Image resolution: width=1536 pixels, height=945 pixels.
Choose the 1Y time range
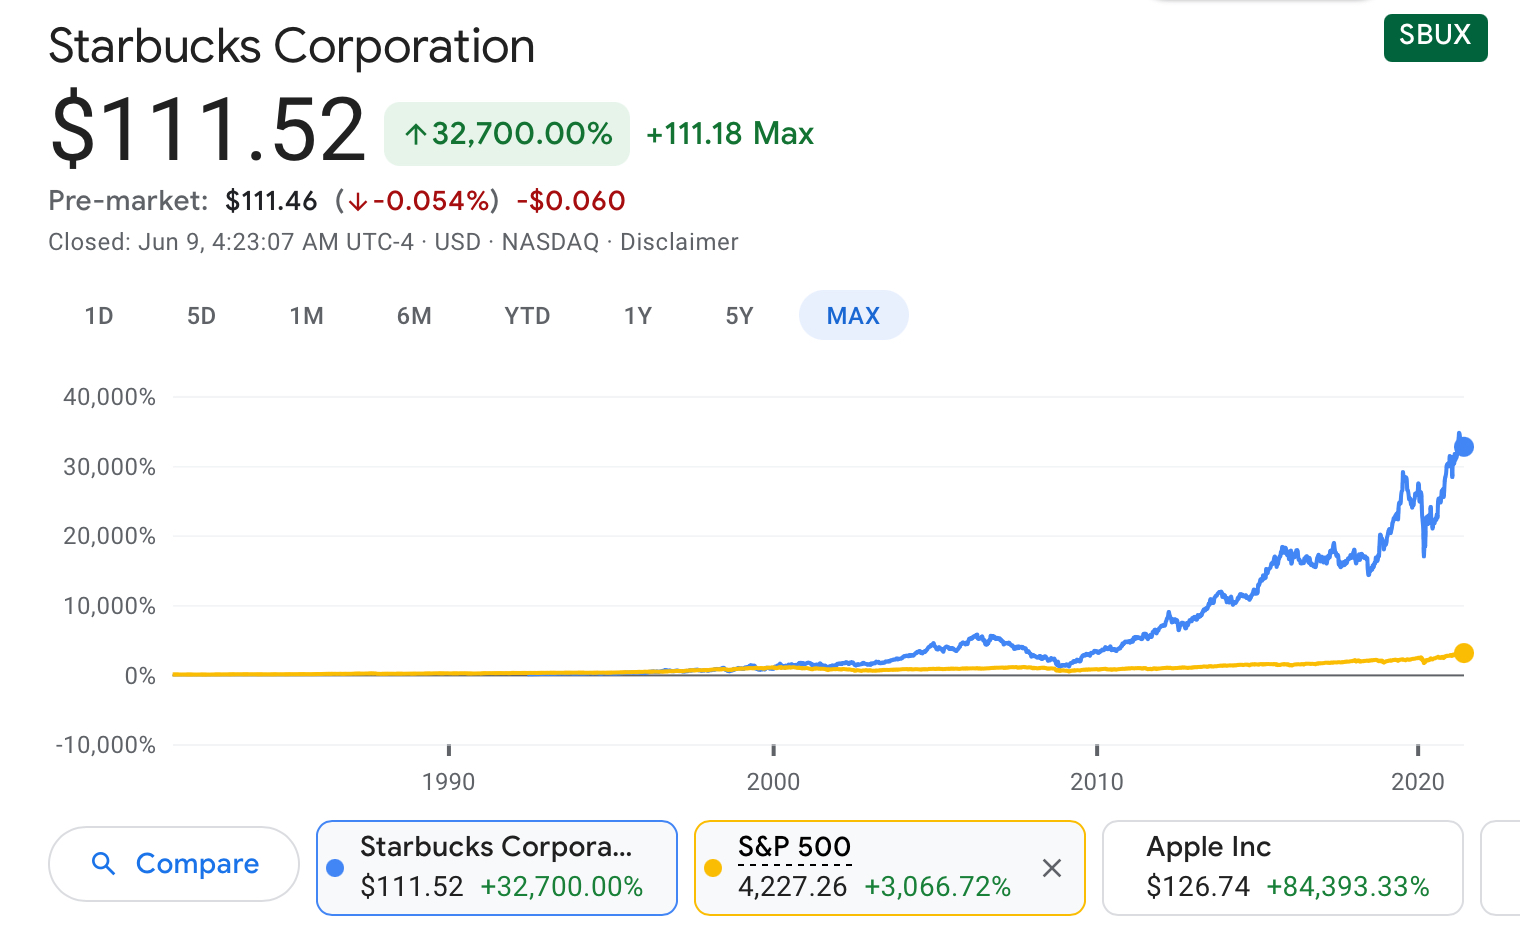[638, 316]
